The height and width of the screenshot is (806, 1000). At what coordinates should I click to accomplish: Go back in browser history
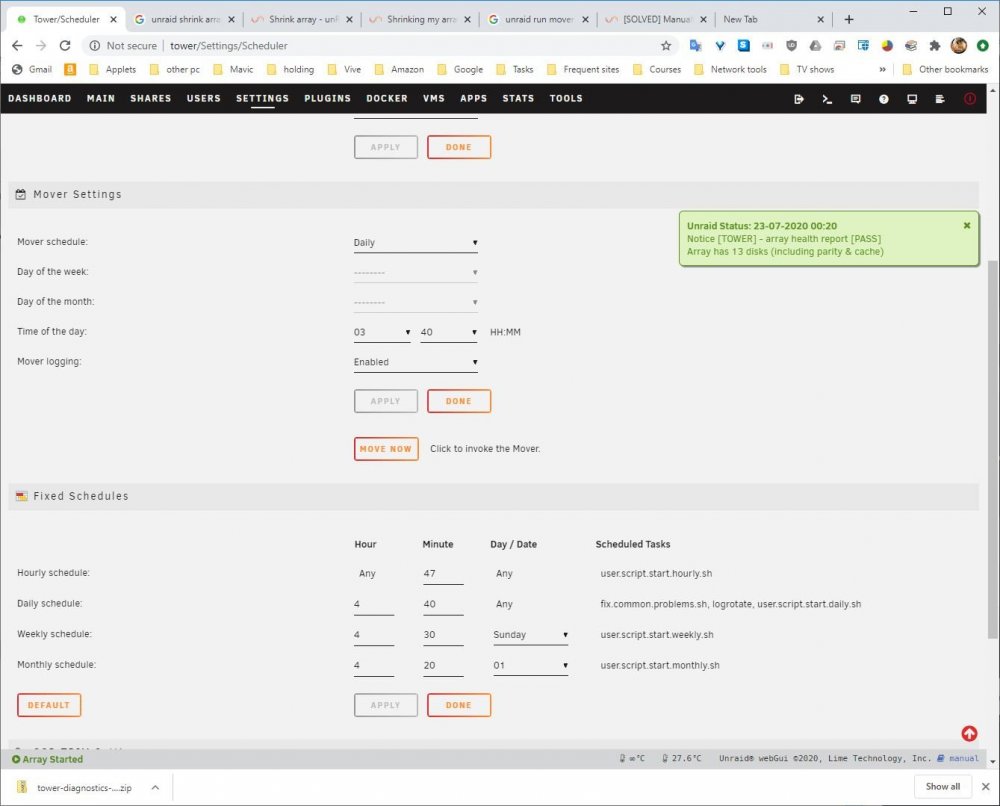(x=17, y=45)
